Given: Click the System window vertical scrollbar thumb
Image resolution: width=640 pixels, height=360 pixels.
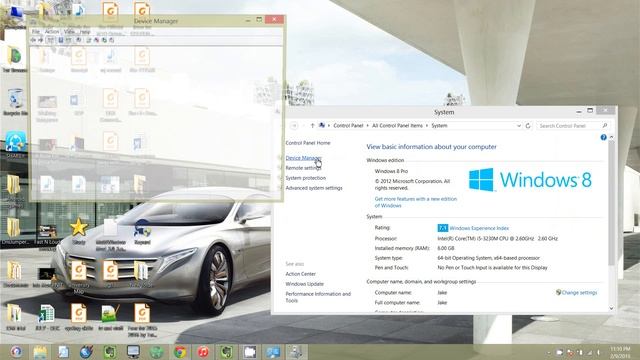Looking at the screenshot, I should pos(611,202).
